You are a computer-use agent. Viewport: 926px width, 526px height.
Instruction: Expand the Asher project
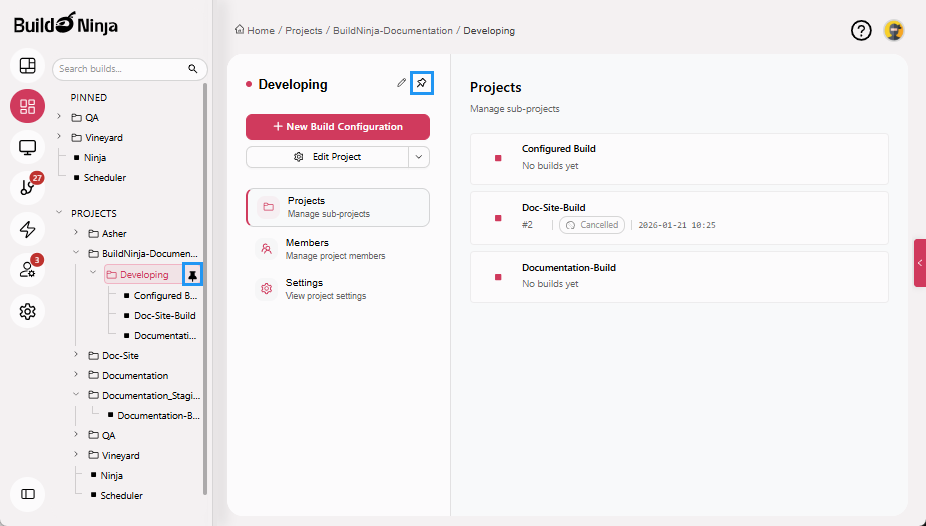[76, 233]
